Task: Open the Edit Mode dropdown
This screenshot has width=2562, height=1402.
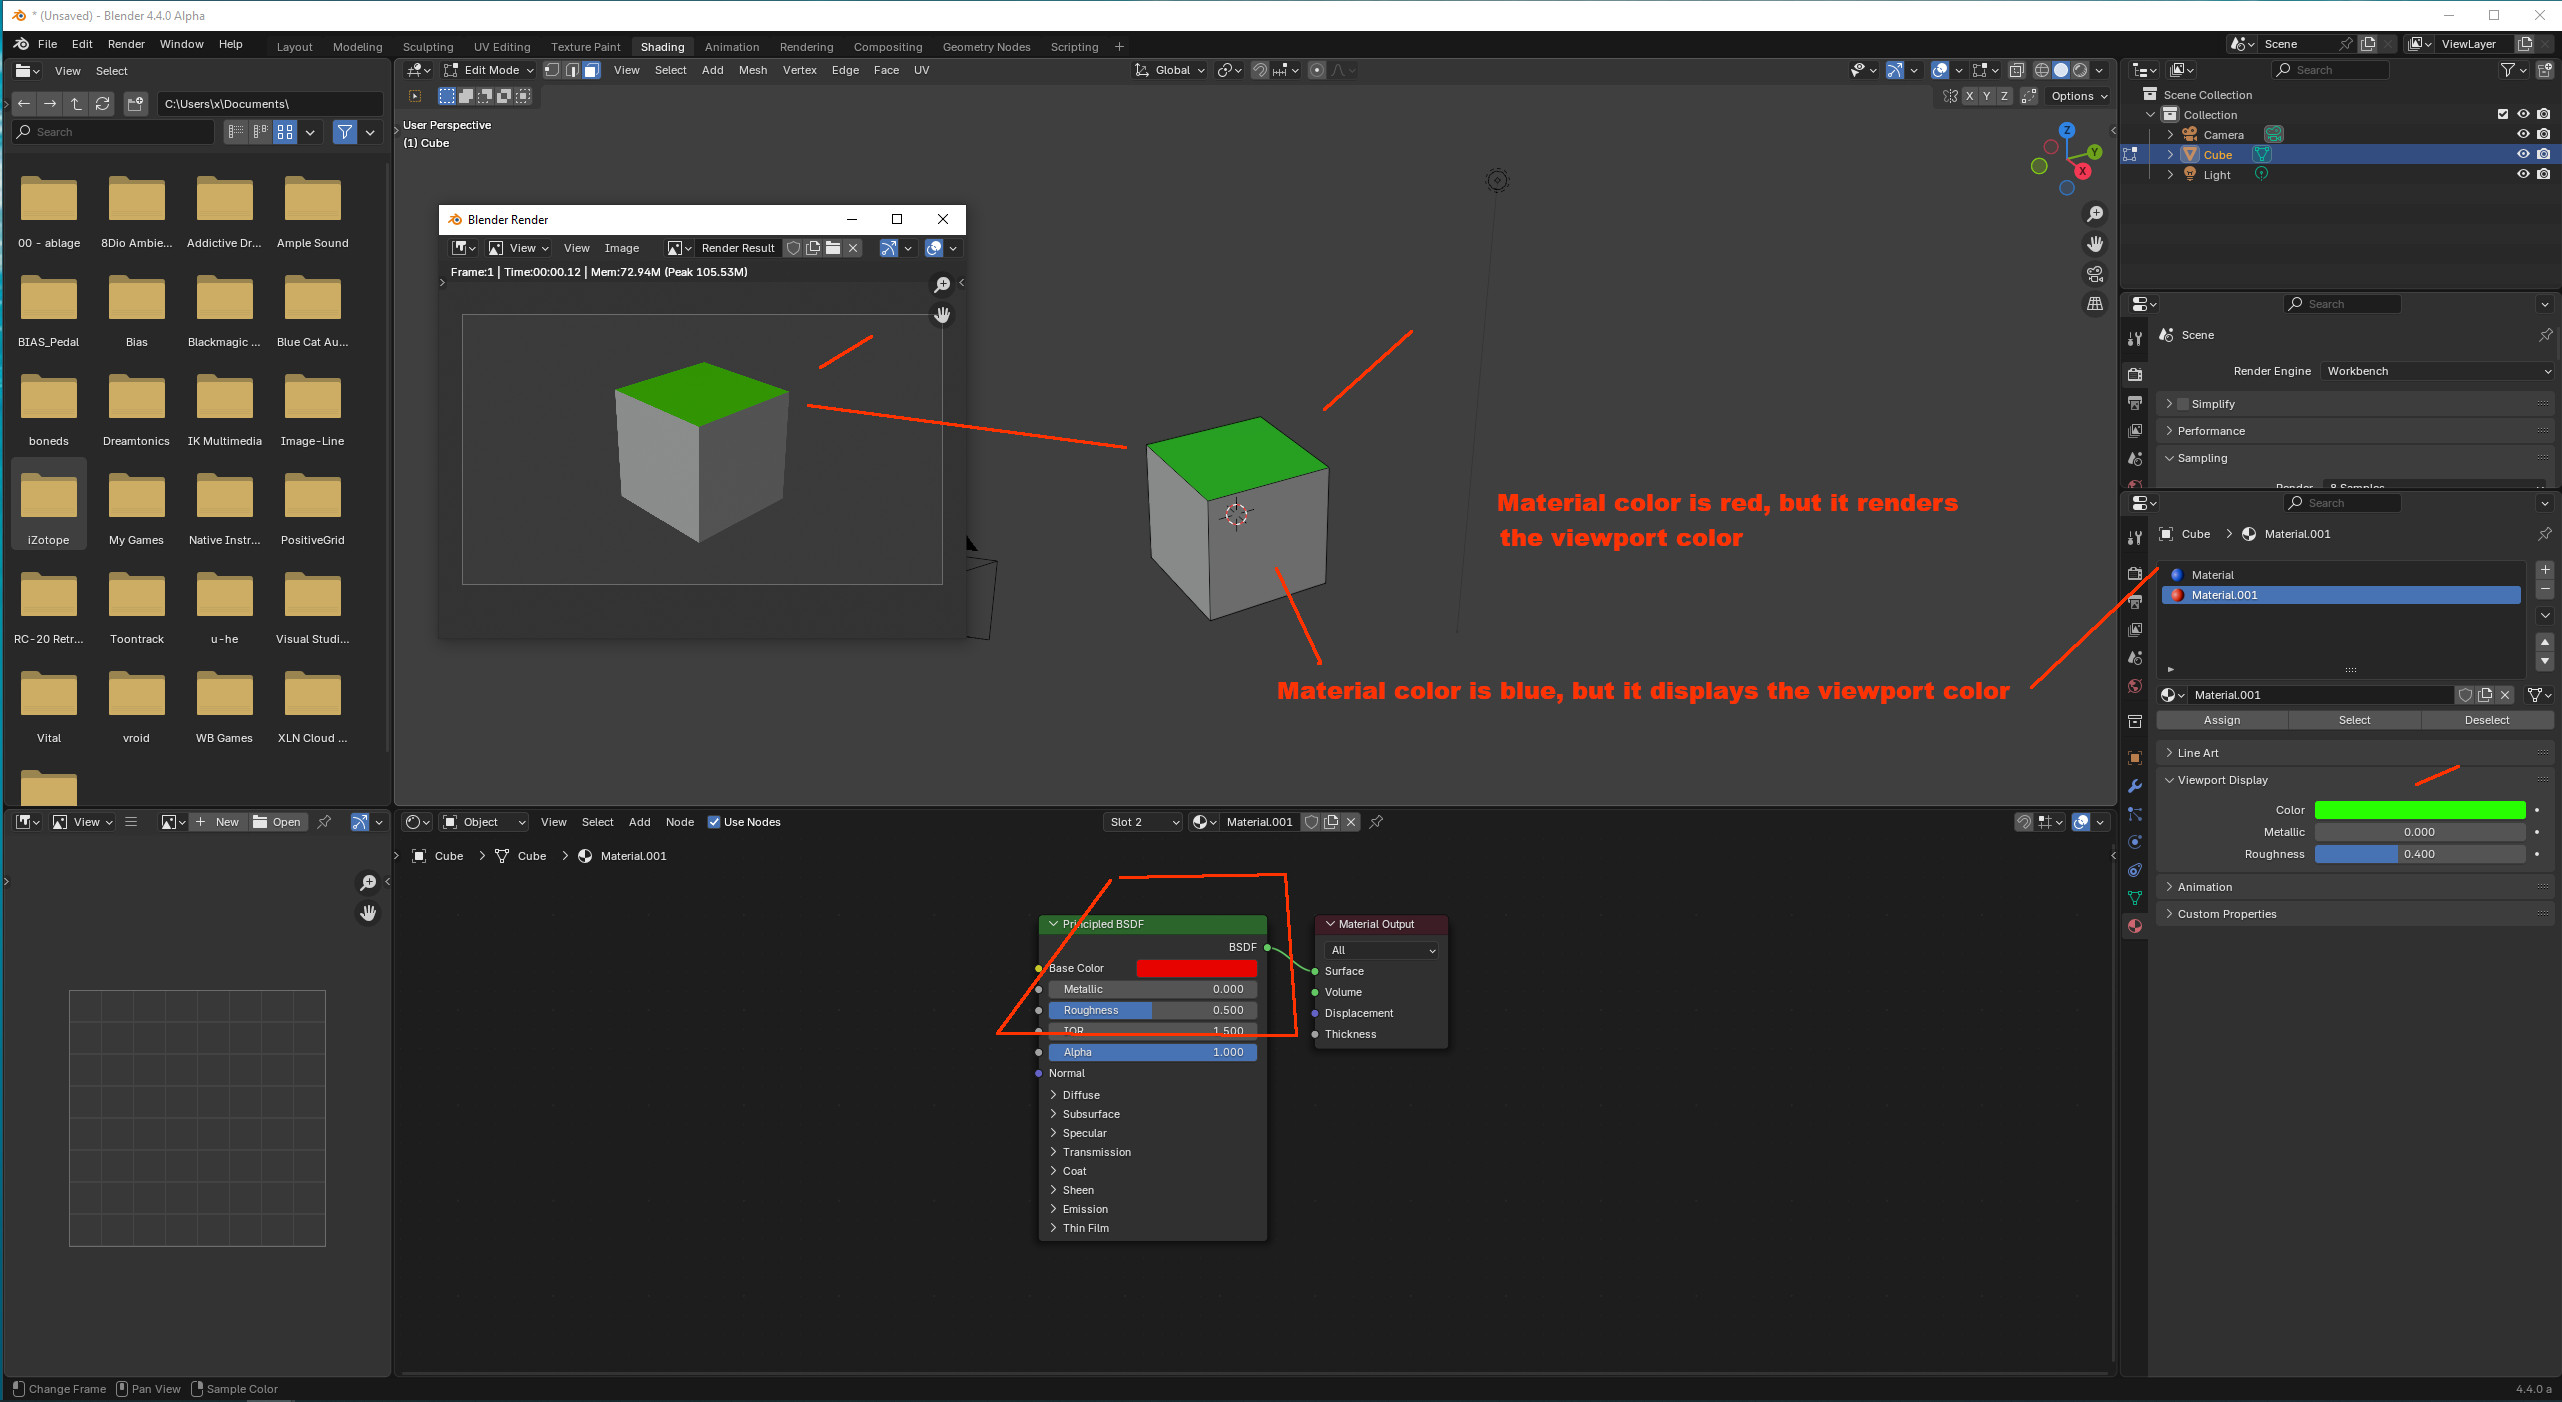Action: click(x=490, y=70)
